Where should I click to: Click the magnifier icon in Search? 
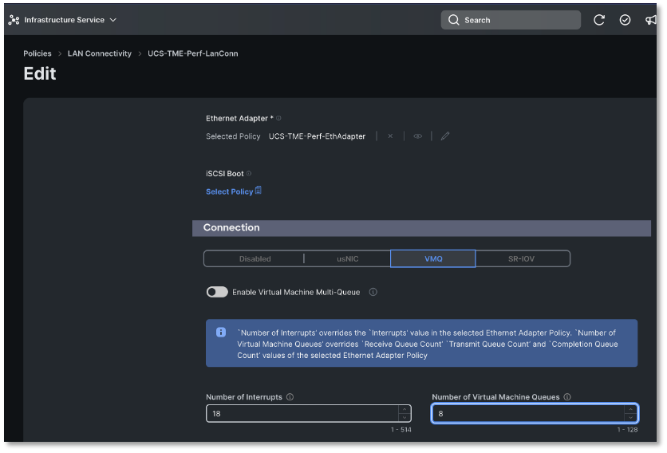tap(453, 20)
